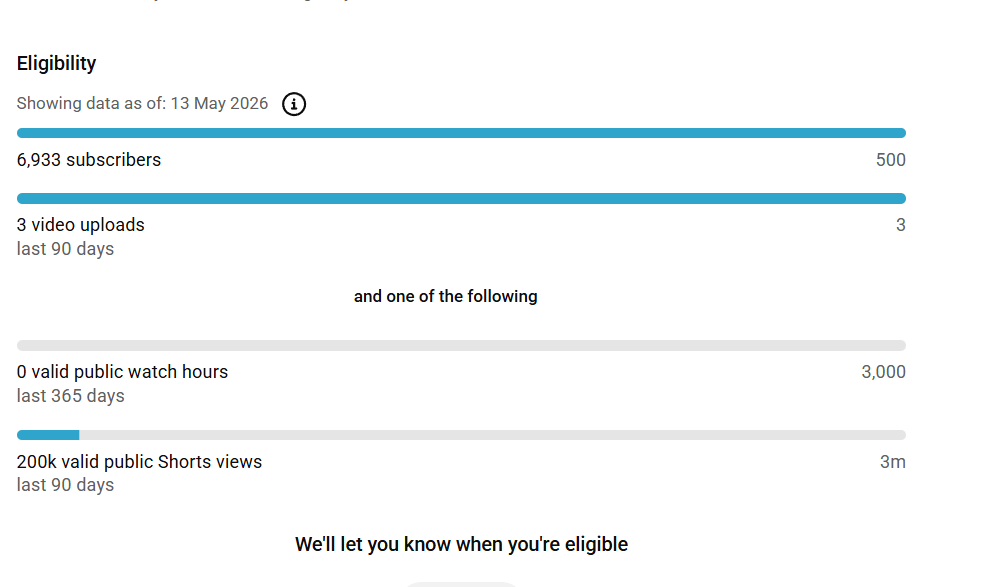
Task: Click the '6,933 subscribers' label
Action: (x=88, y=160)
